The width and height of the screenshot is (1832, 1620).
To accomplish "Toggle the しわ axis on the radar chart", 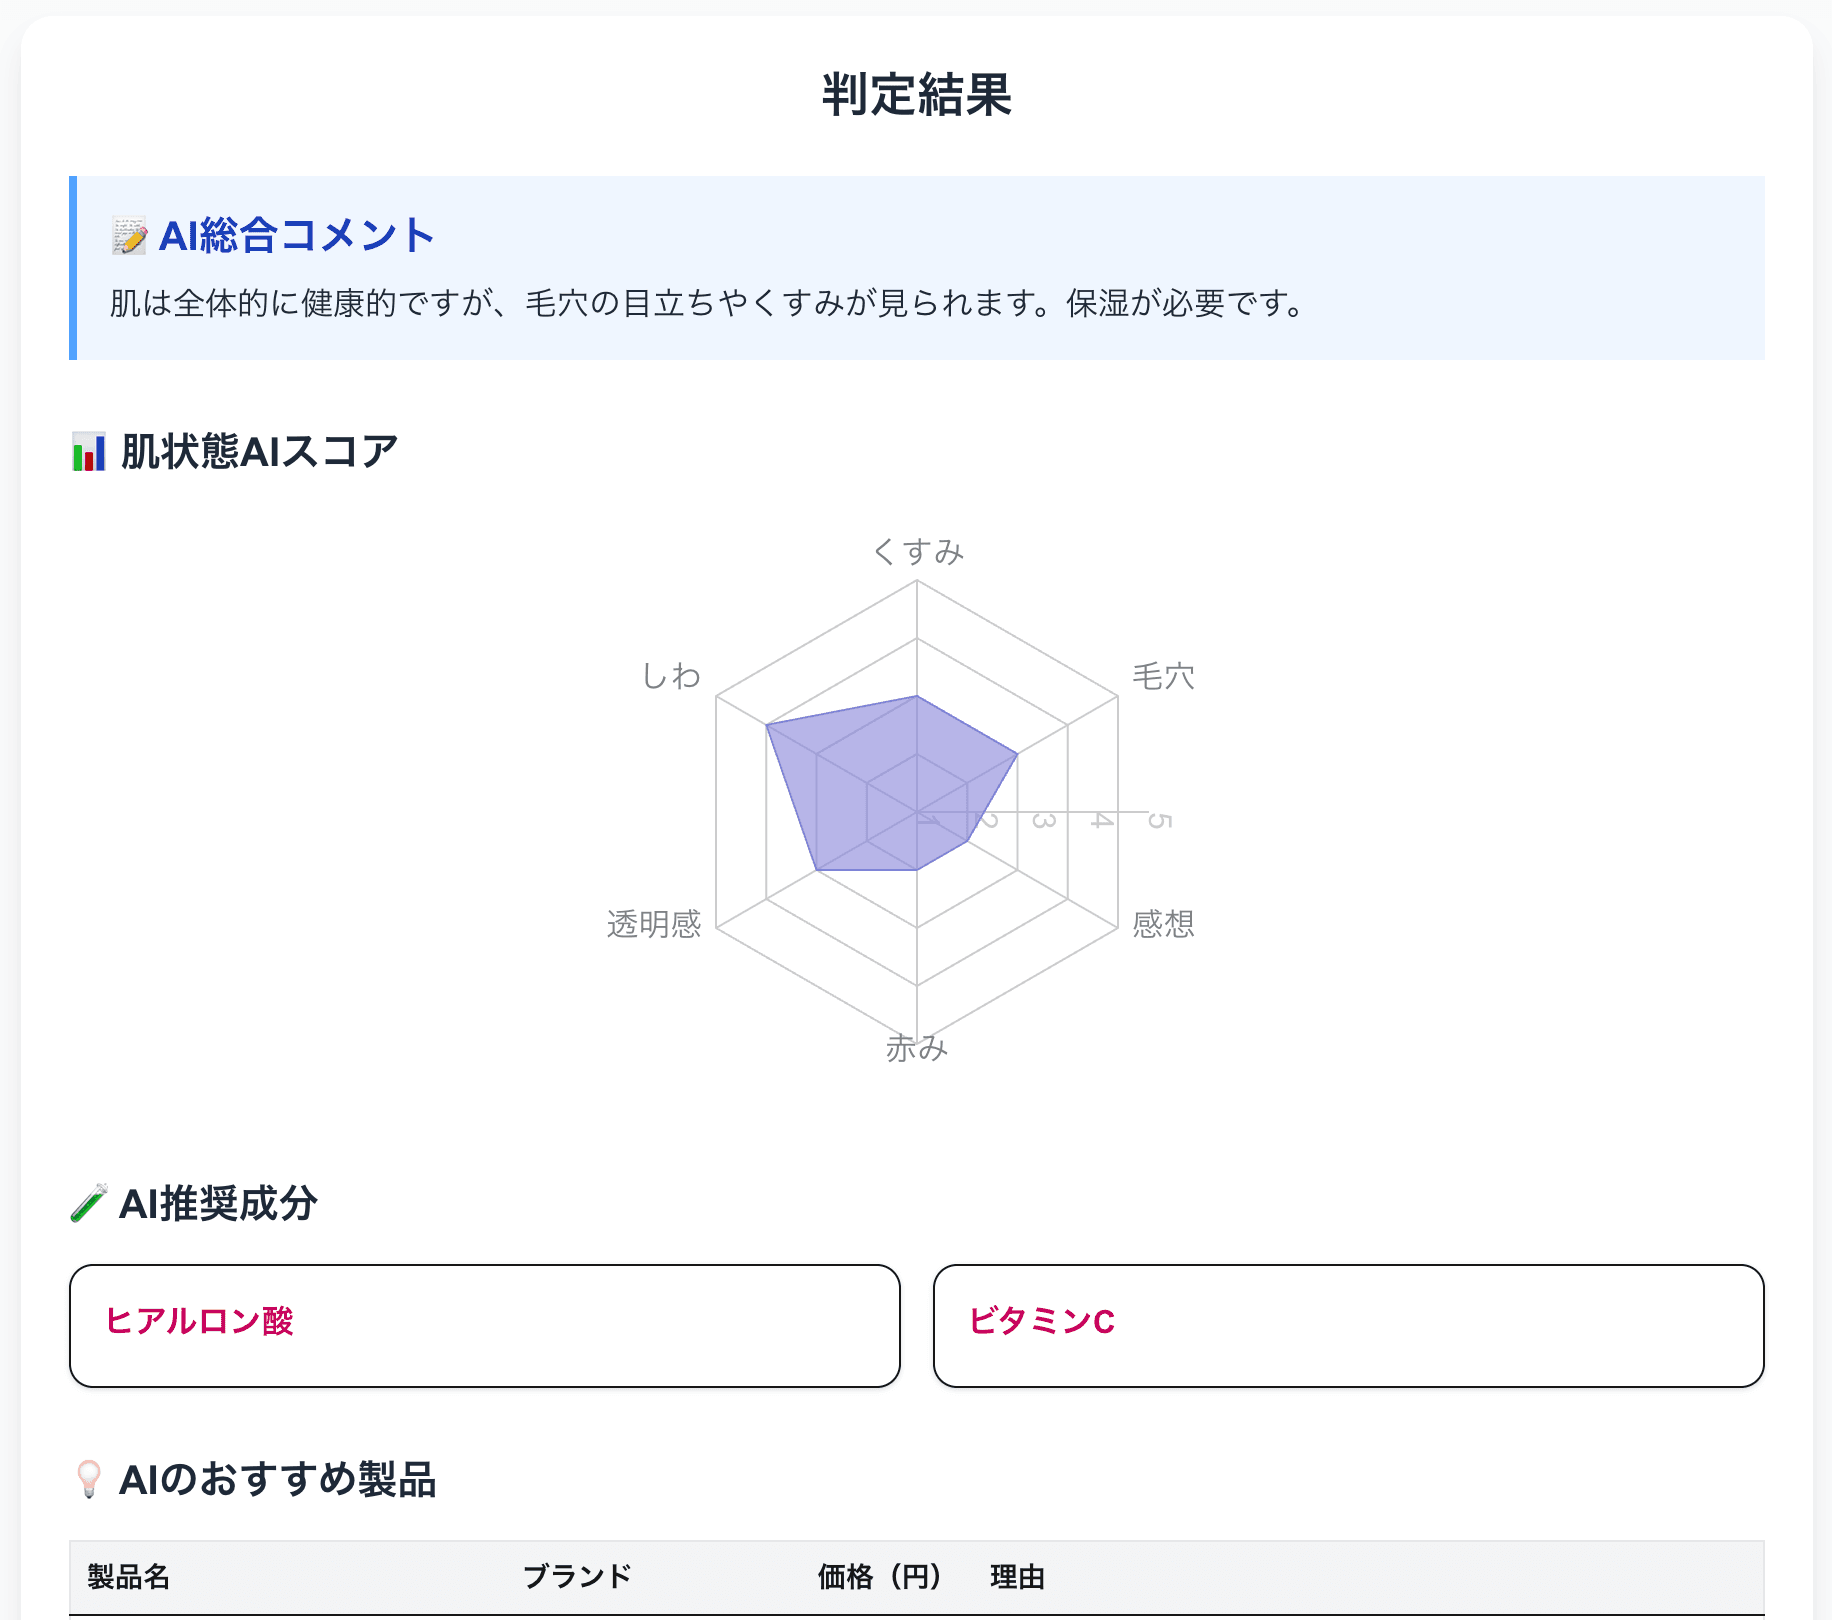I will [x=670, y=675].
